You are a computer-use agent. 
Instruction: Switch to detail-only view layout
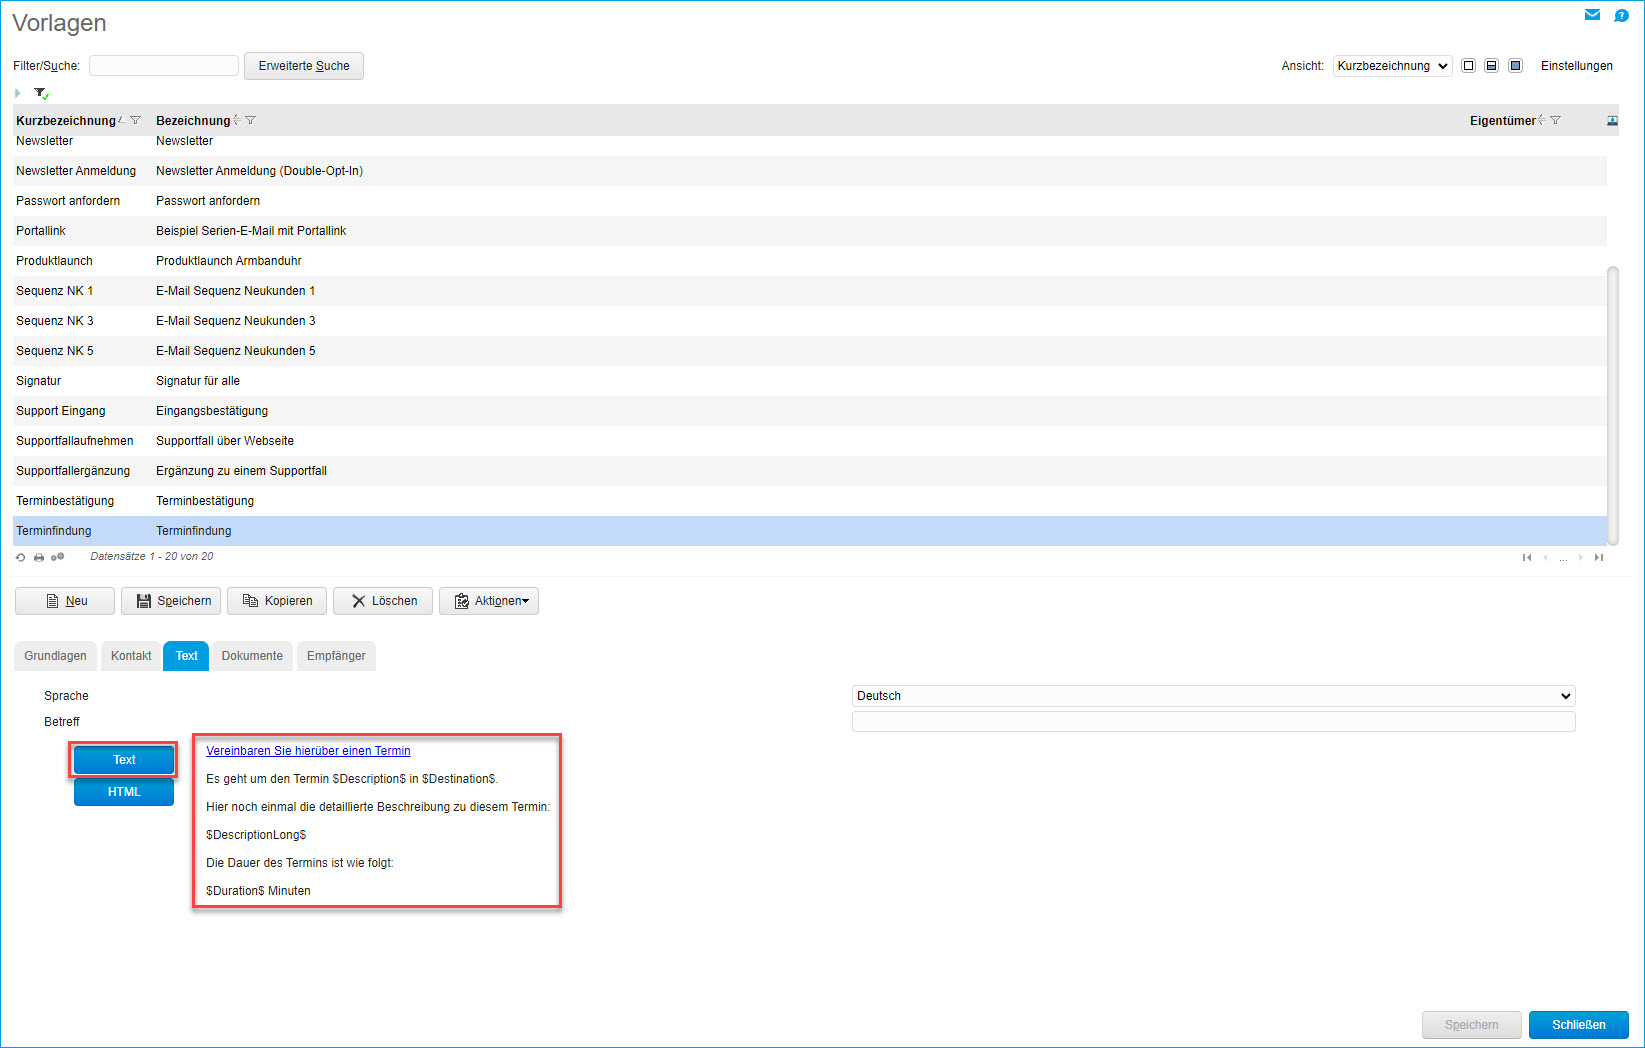click(1515, 66)
